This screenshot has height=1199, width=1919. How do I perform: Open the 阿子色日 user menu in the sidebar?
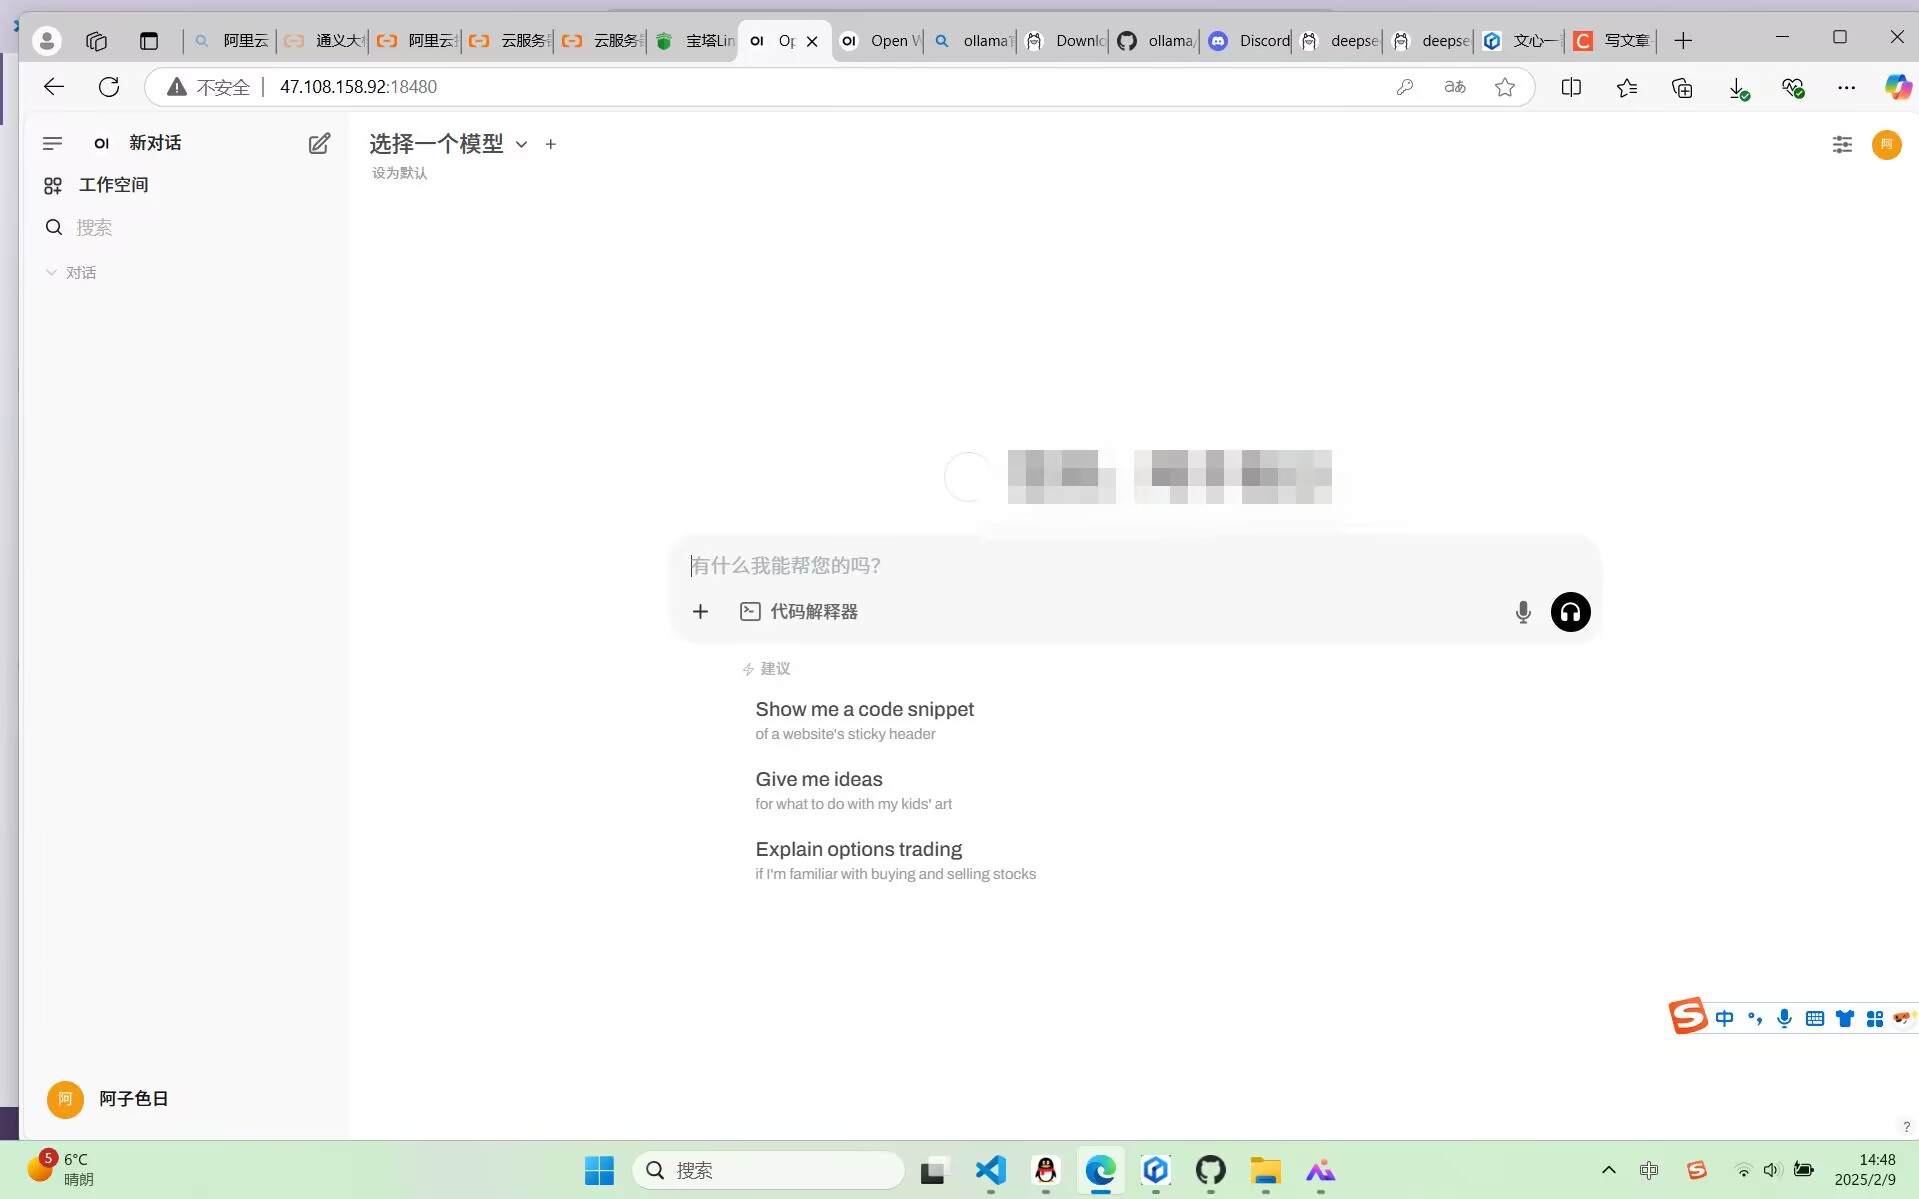click(108, 1099)
